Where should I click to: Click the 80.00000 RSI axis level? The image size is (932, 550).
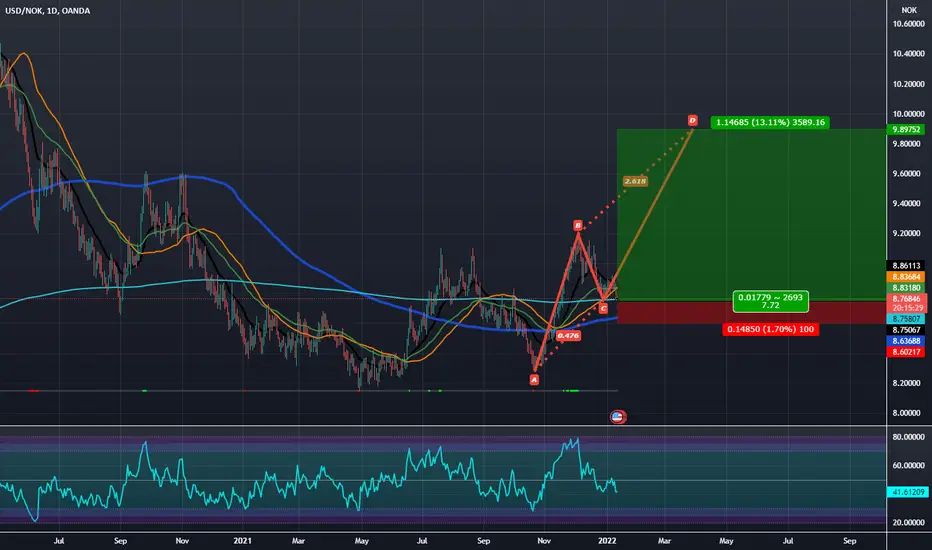point(909,437)
